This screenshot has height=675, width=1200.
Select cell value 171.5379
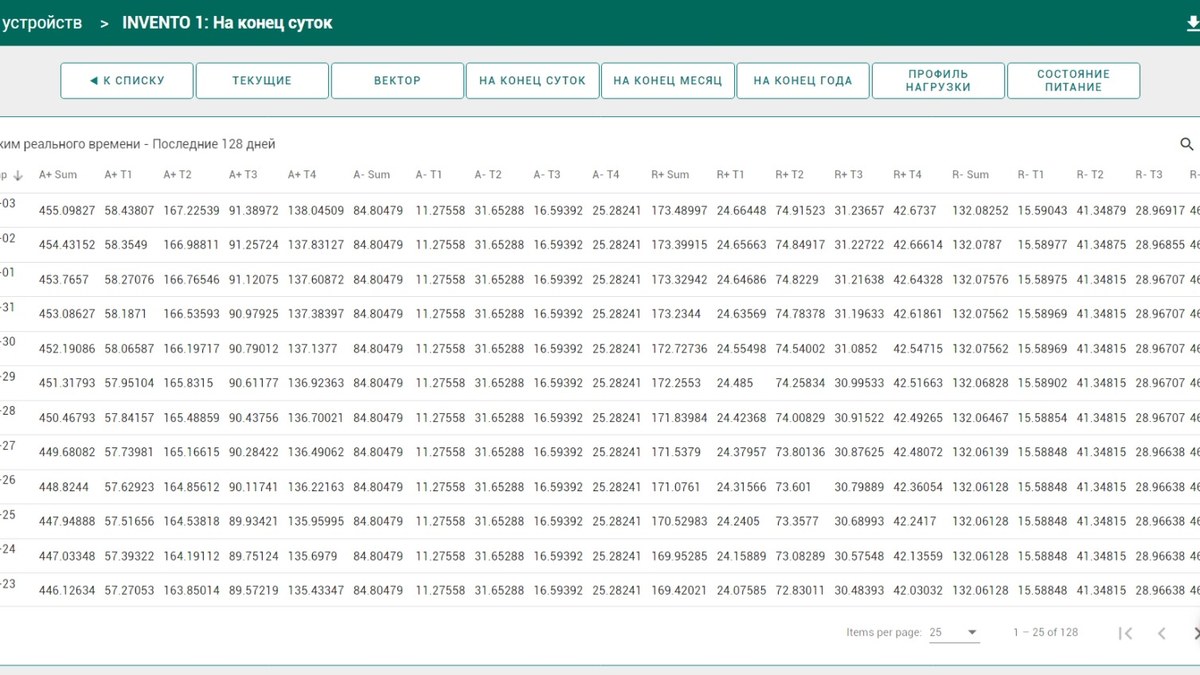(676, 452)
